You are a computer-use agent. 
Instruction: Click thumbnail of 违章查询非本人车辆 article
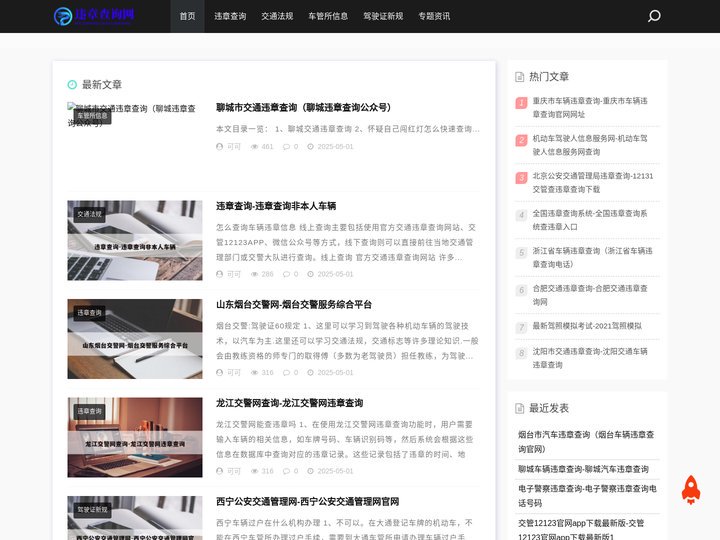pos(135,240)
